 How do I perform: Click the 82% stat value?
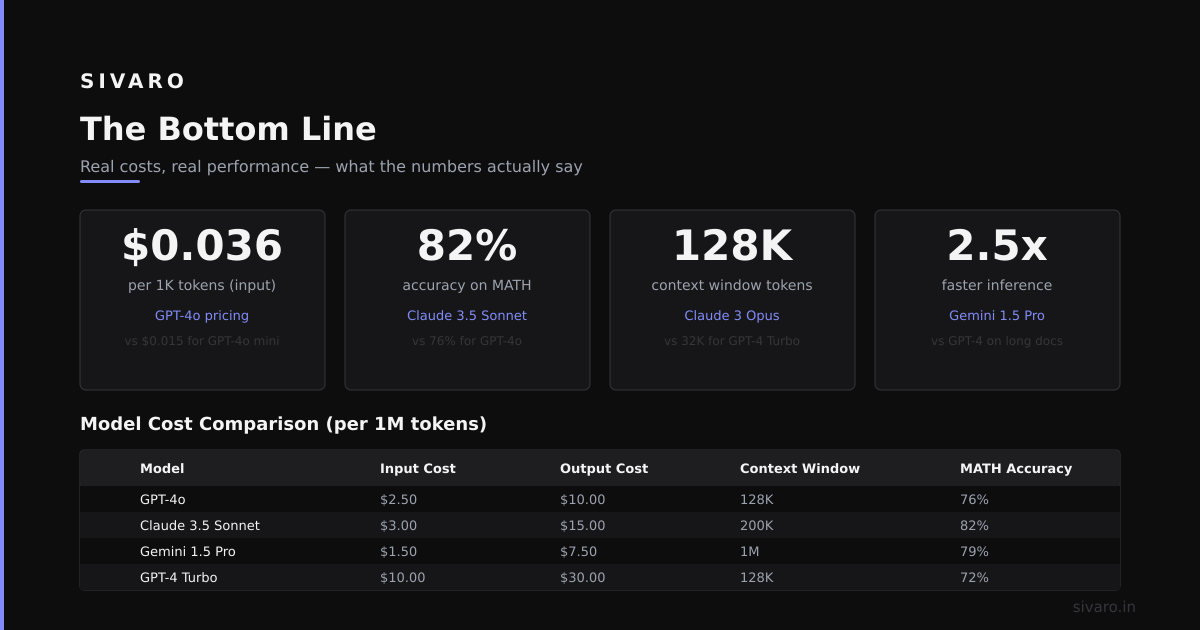pos(467,246)
